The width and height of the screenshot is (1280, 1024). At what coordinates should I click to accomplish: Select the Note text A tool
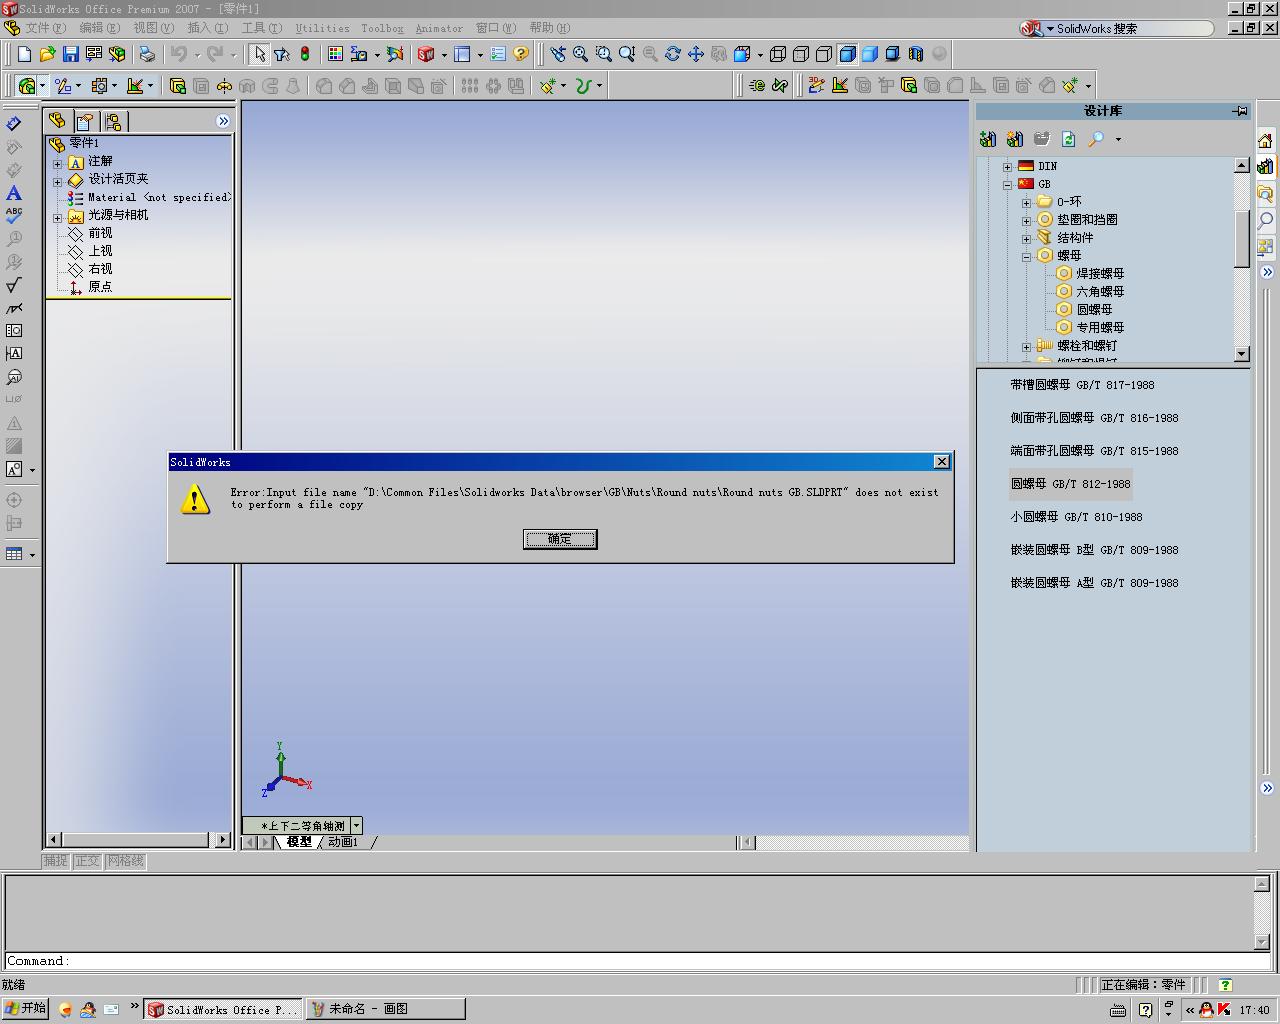pyautogui.click(x=14, y=193)
